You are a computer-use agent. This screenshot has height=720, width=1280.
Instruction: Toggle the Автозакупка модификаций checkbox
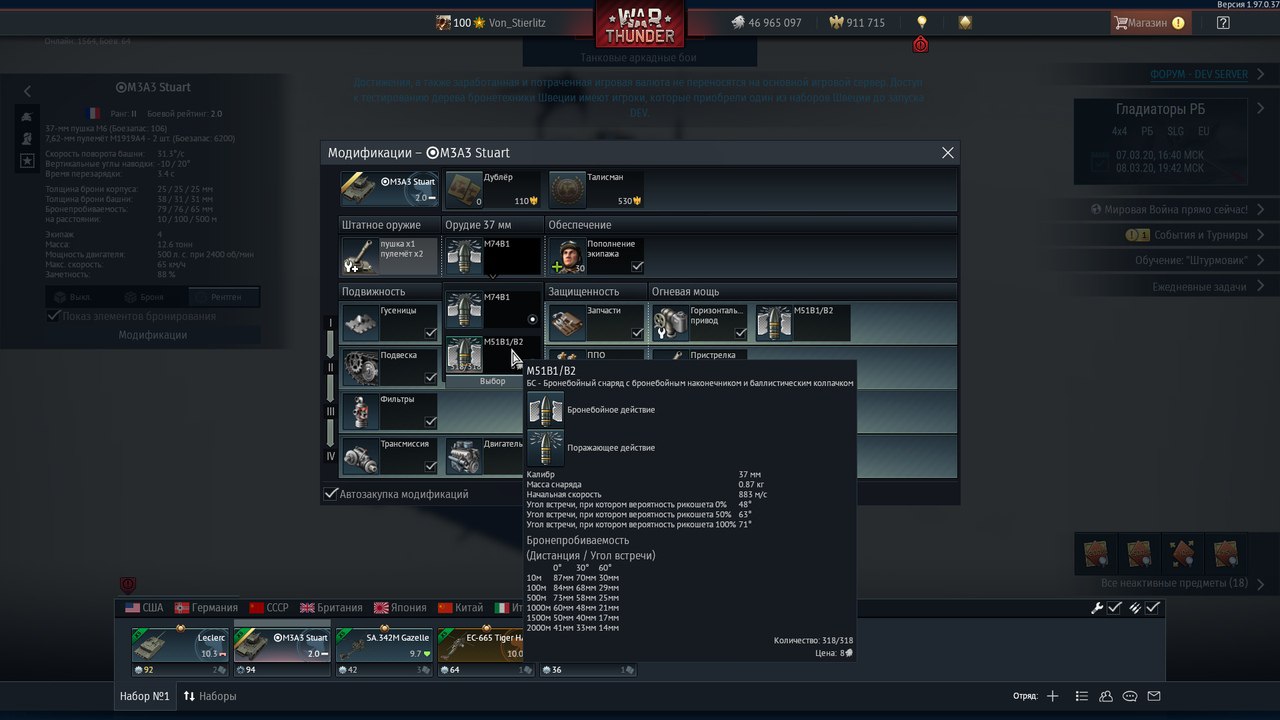pos(331,494)
